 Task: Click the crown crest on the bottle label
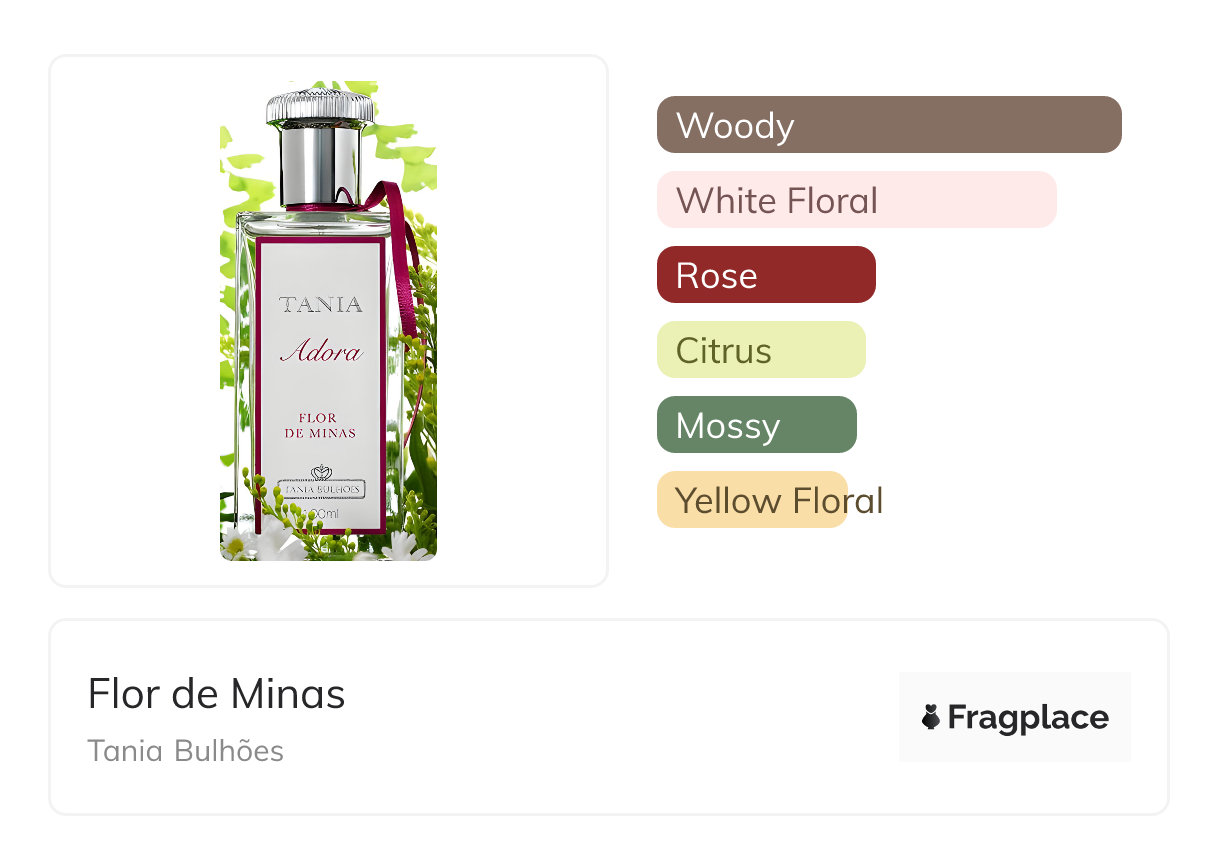coord(321,472)
